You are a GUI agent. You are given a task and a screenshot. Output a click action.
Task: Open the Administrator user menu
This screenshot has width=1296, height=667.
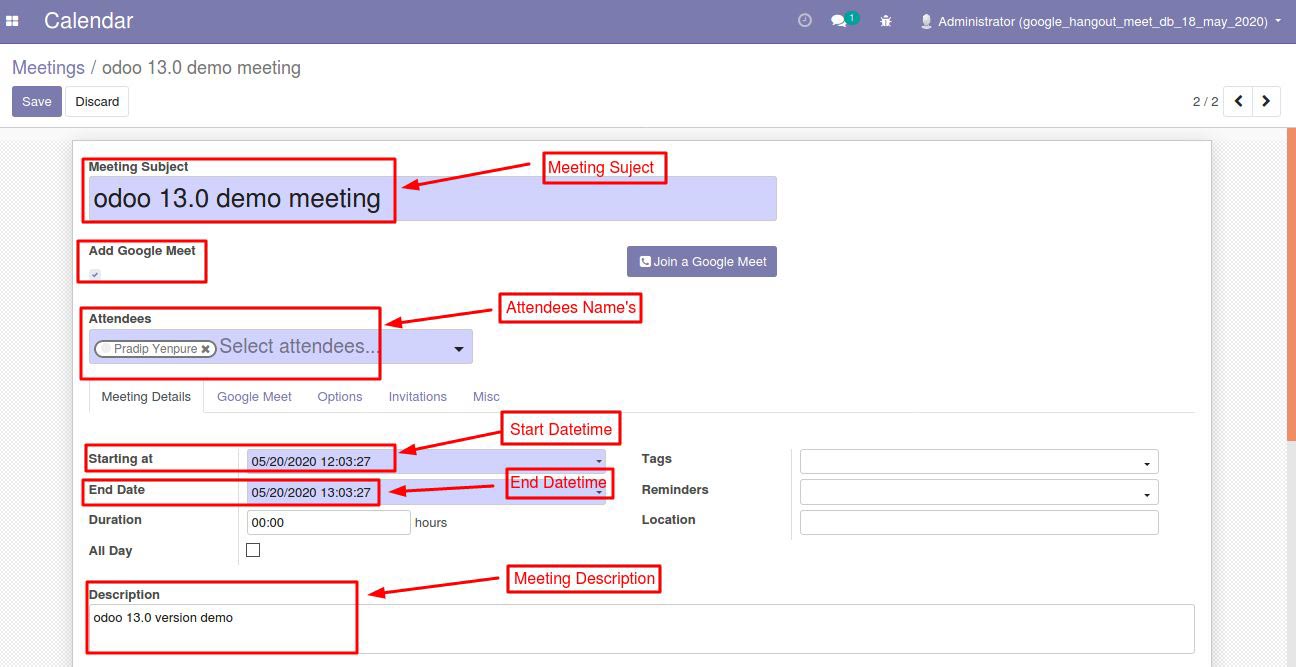pos(1101,21)
